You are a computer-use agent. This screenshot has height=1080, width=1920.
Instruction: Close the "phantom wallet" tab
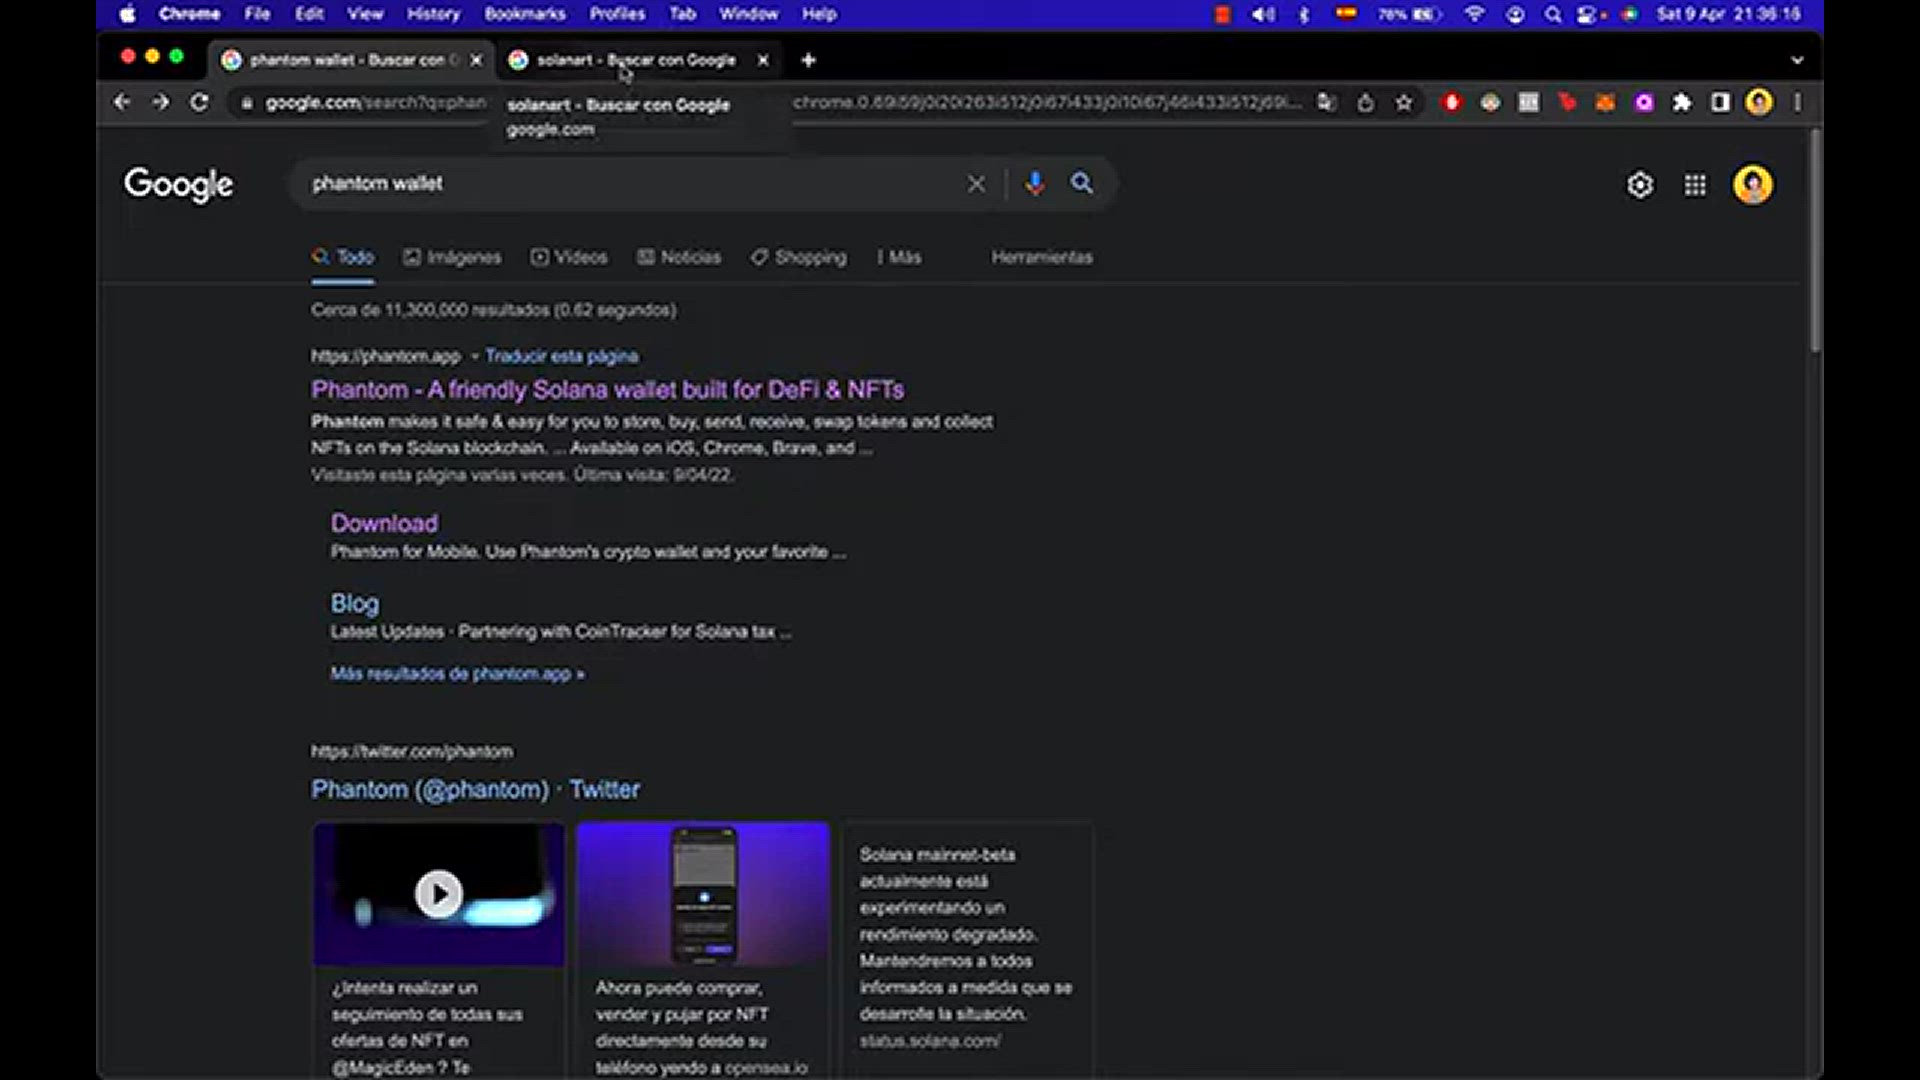click(x=476, y=60)
